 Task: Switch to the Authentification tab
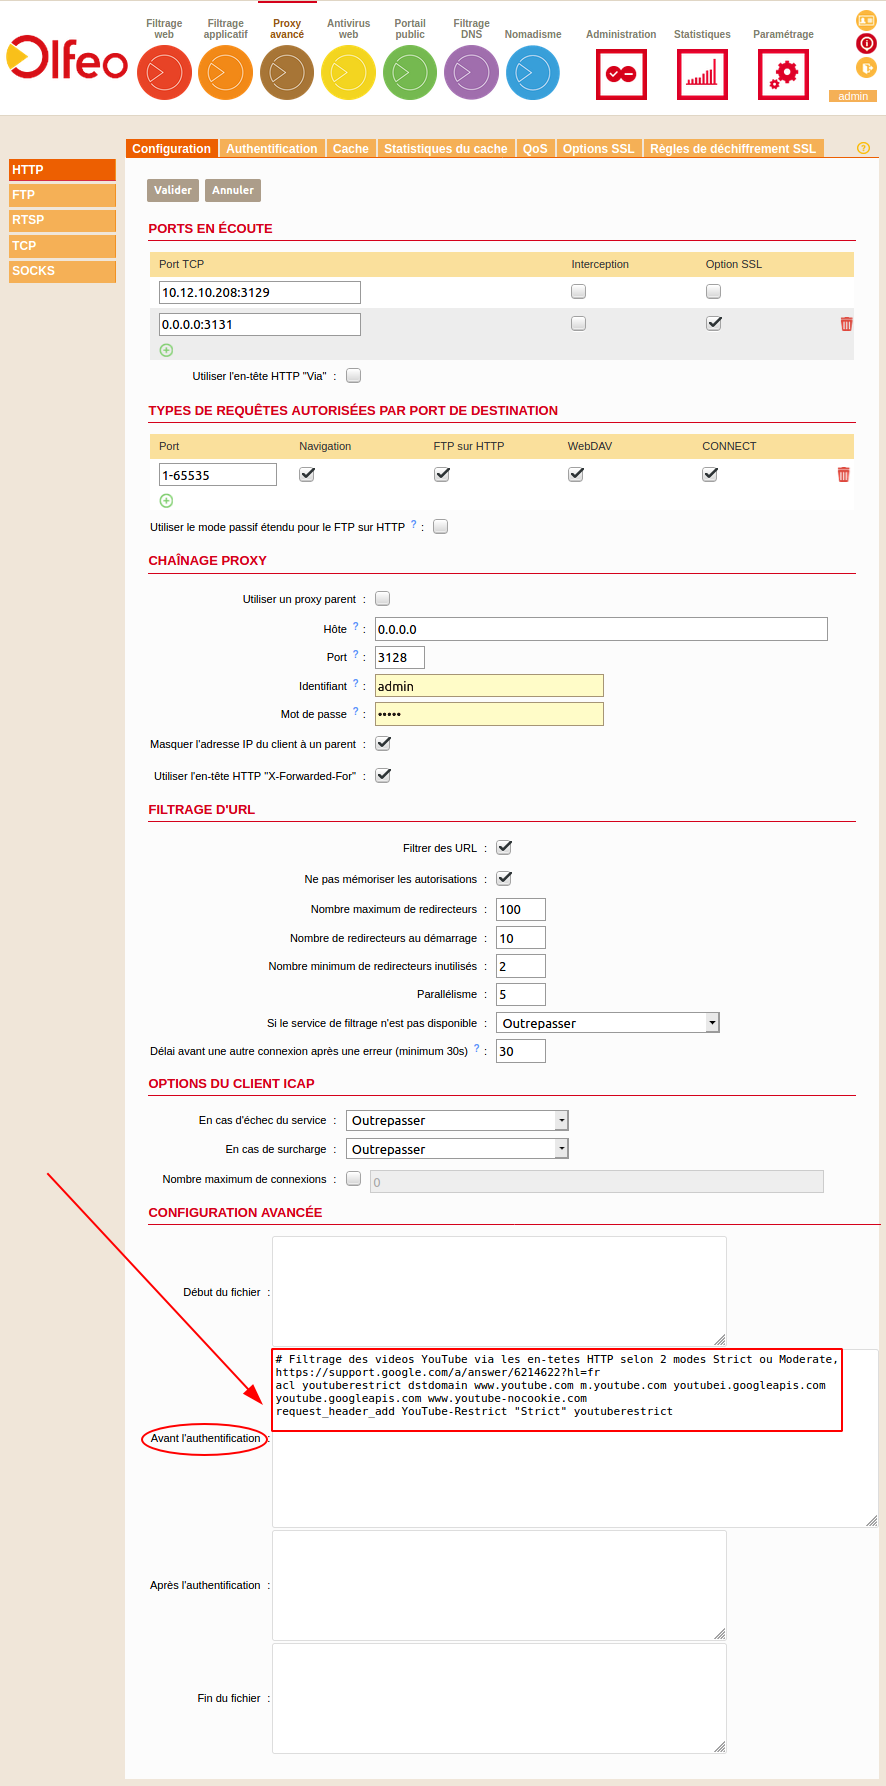271,149
